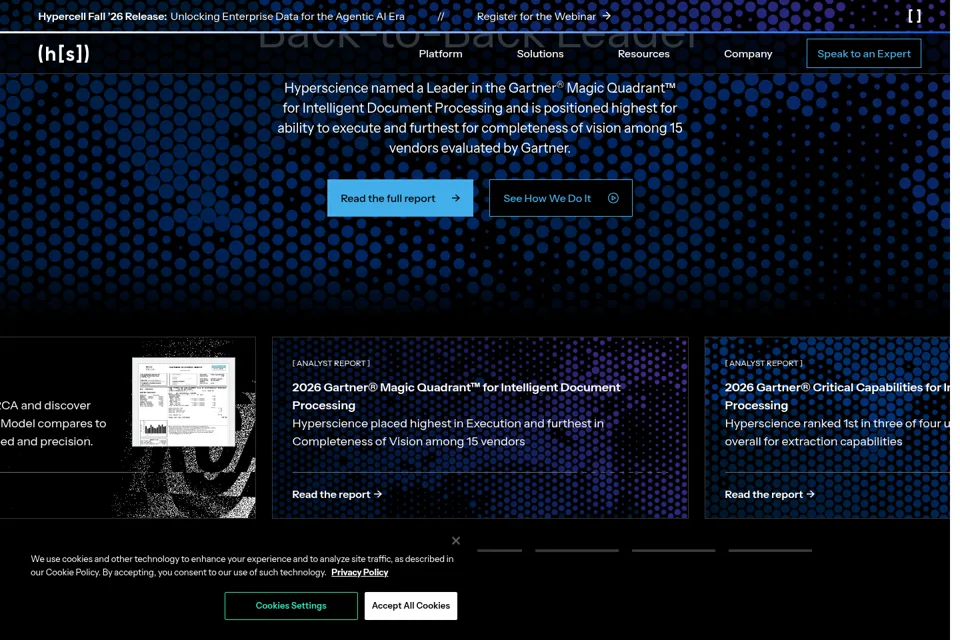The image size is (960, 640).
Task: Select the second carousel indicator bar
Action: [577, 551]
